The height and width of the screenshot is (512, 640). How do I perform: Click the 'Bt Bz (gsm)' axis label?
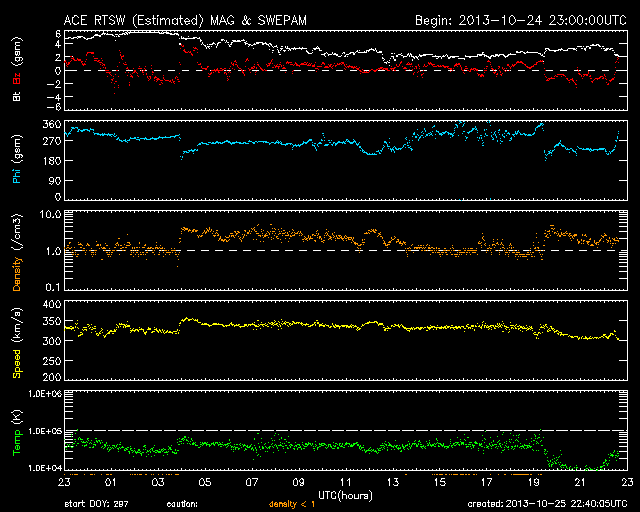pyautogui.click(x=17, y=69)
